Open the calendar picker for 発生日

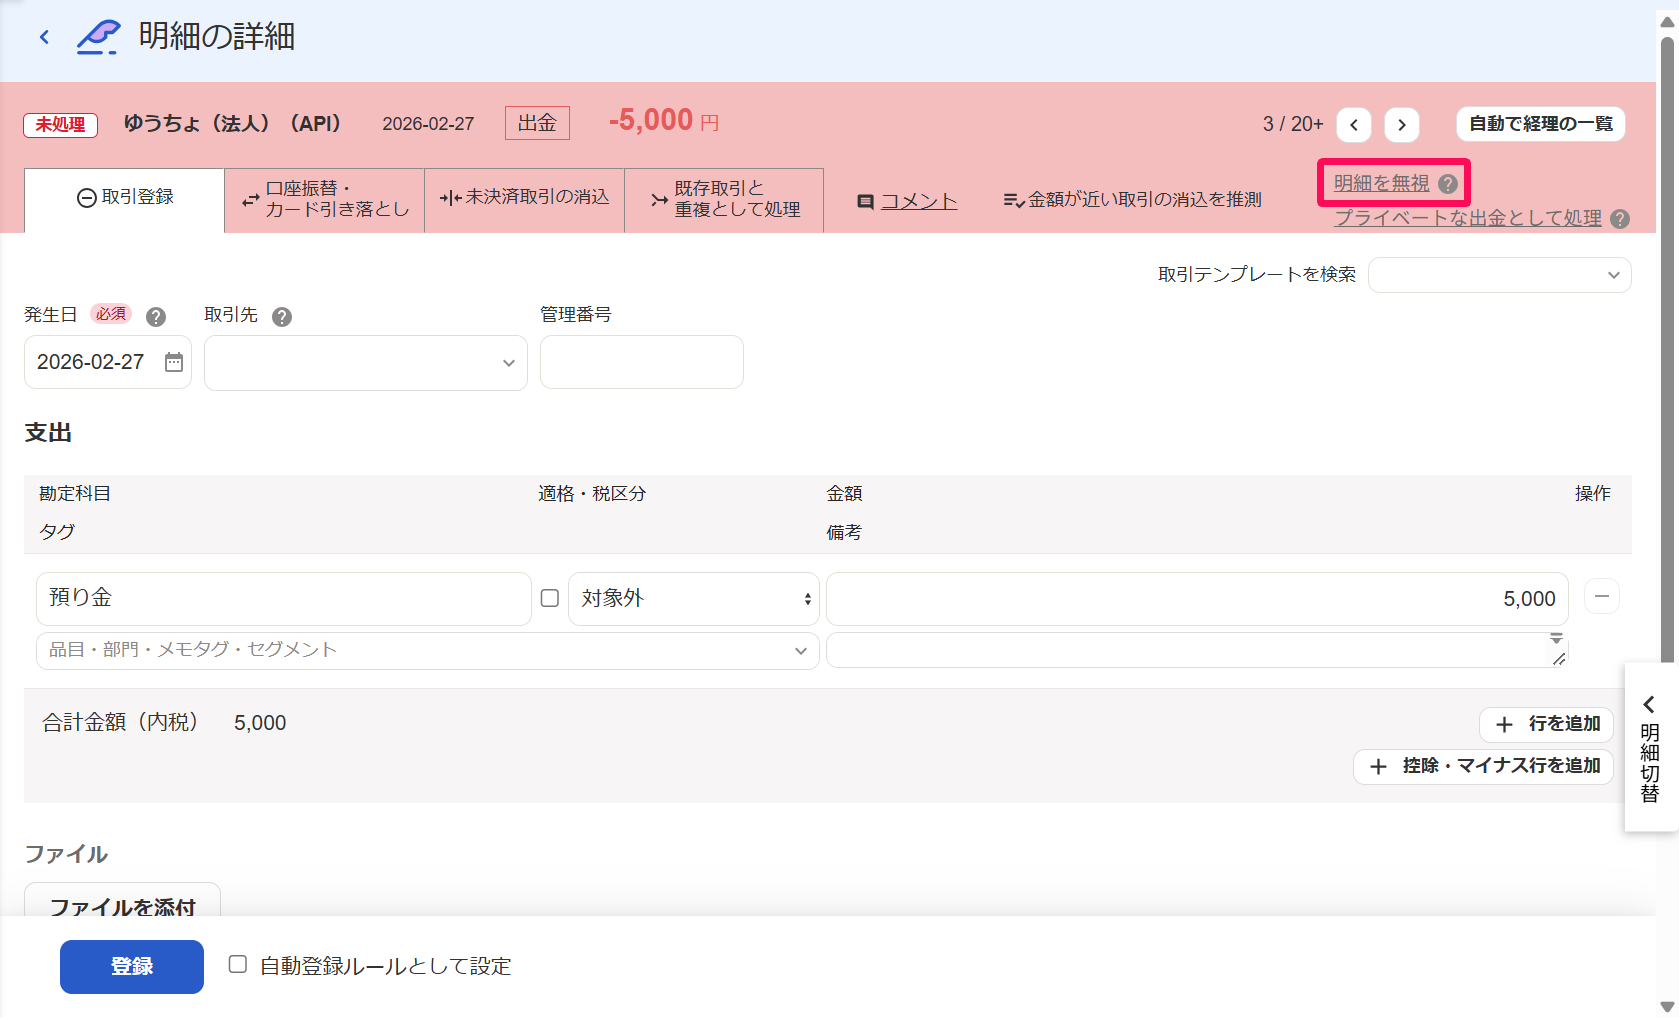tap(174, 362)
